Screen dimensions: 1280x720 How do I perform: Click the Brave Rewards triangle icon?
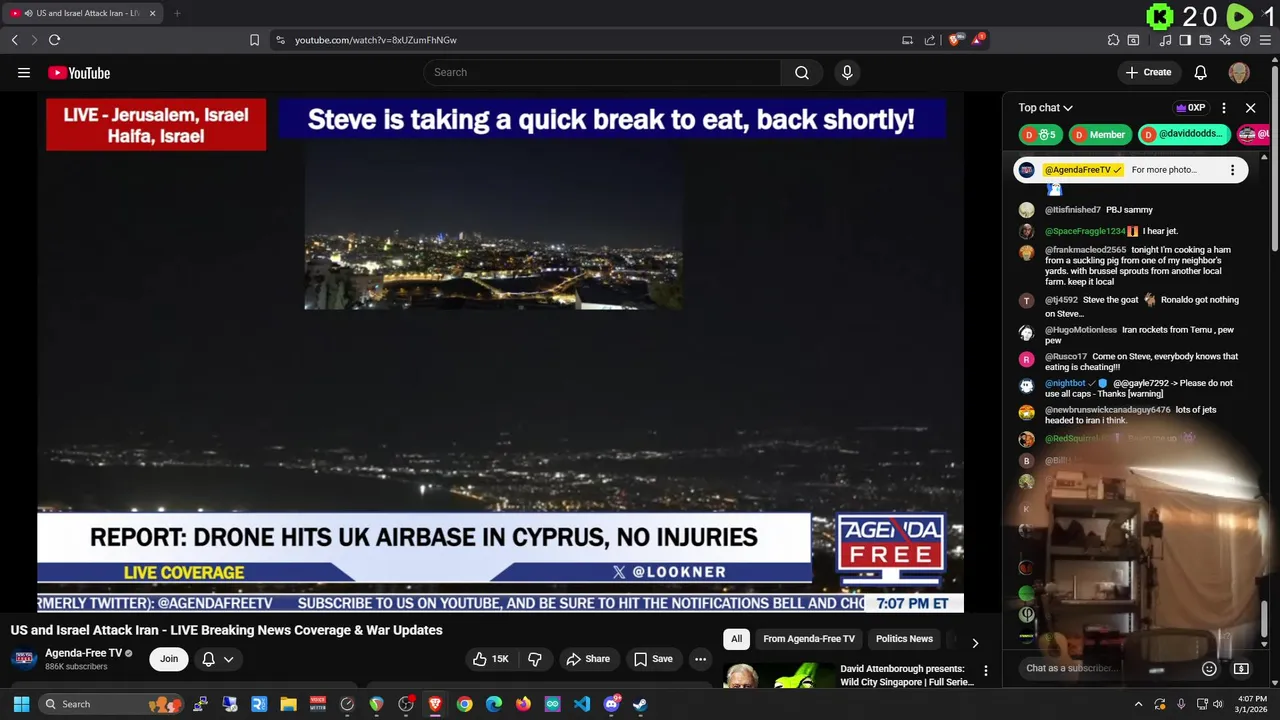(x=979, y=40)
